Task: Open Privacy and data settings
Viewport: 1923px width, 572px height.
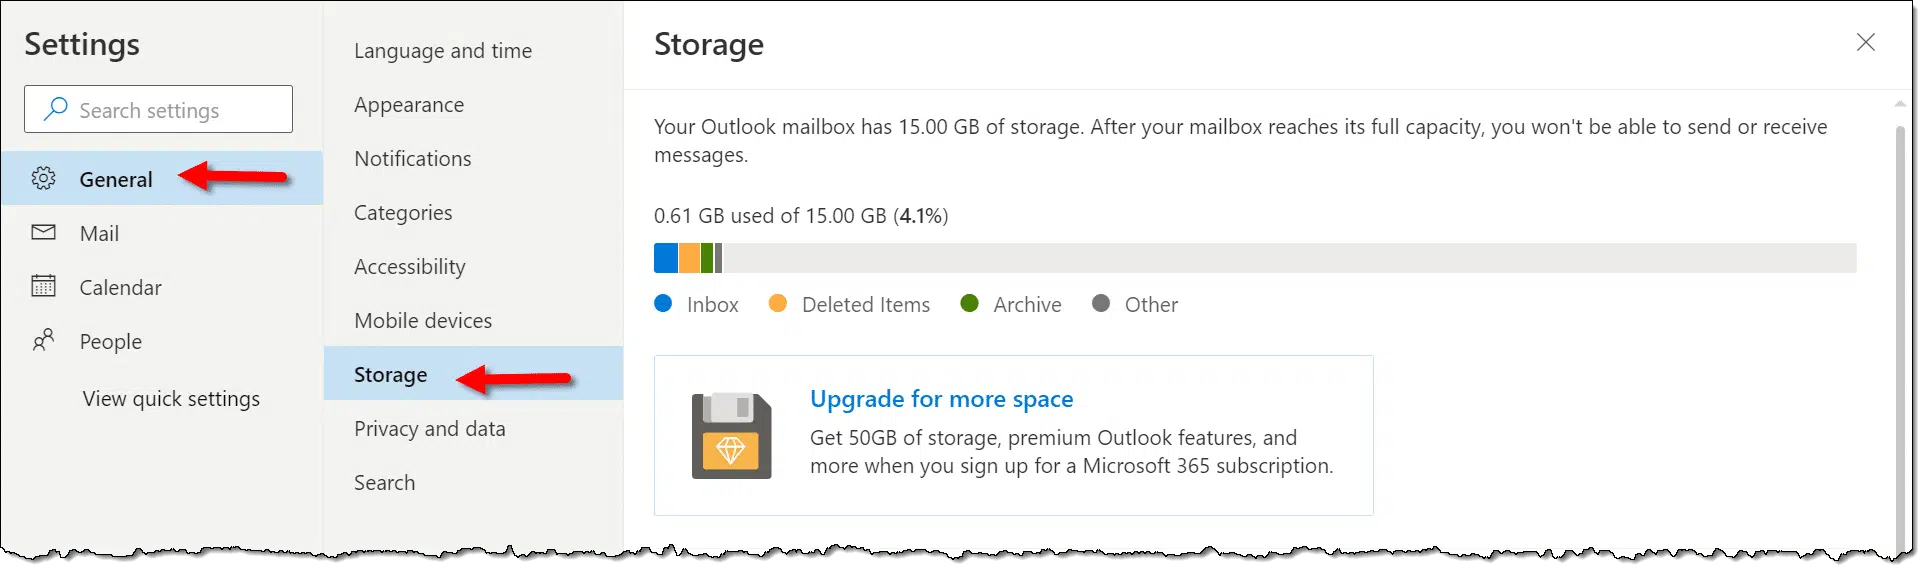Action: tap(430, 429)
